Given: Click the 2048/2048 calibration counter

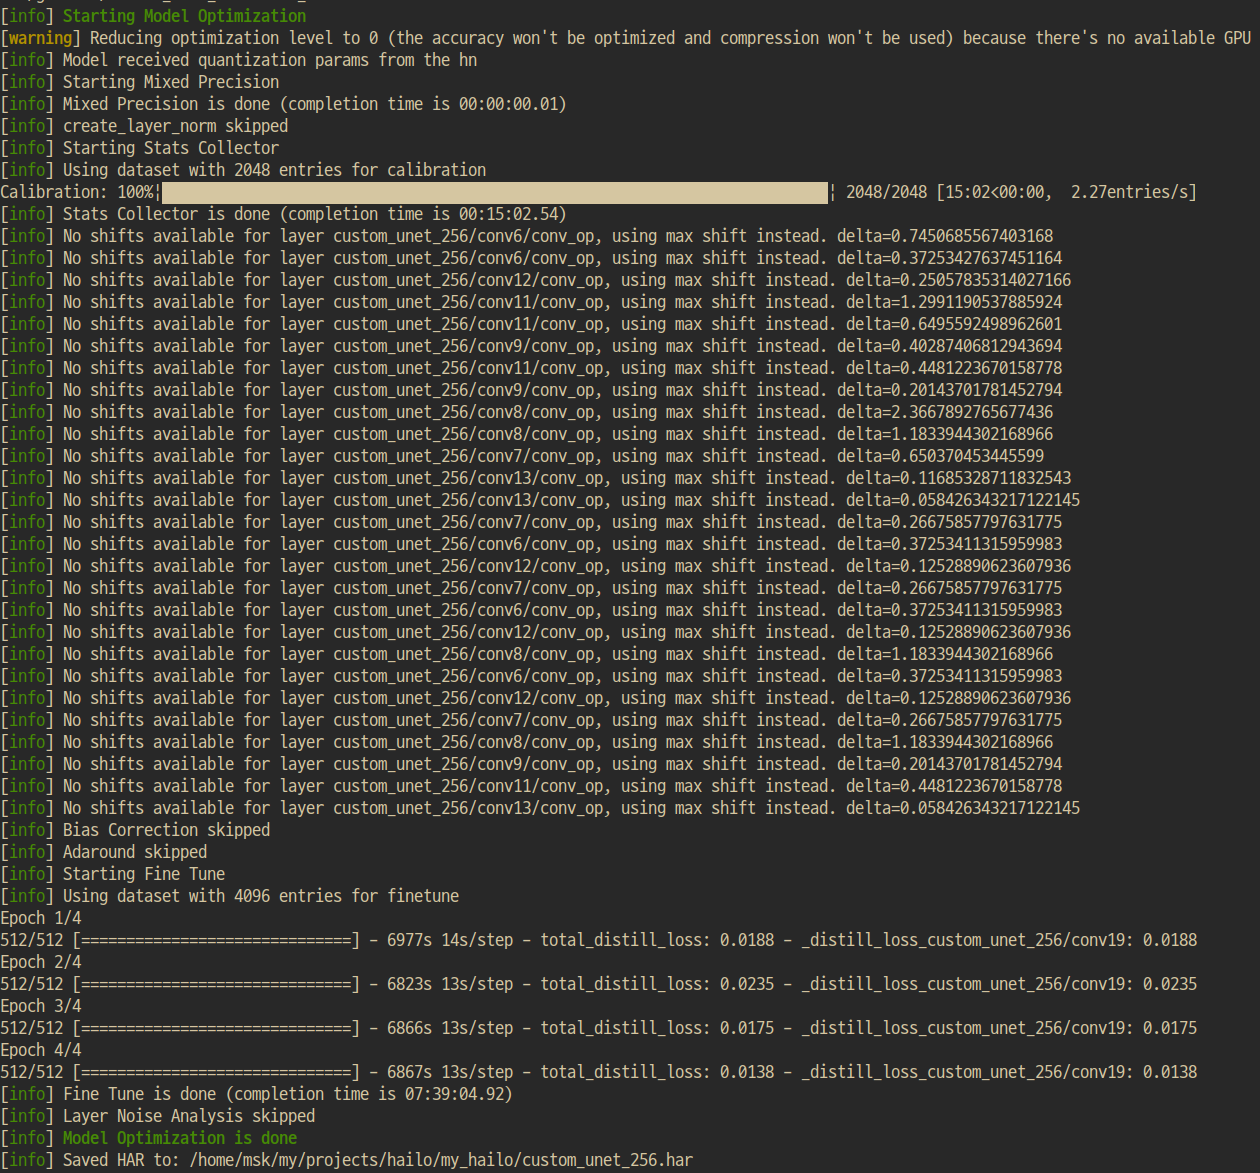Looking at the screenshot, I should tap(886, 192).
